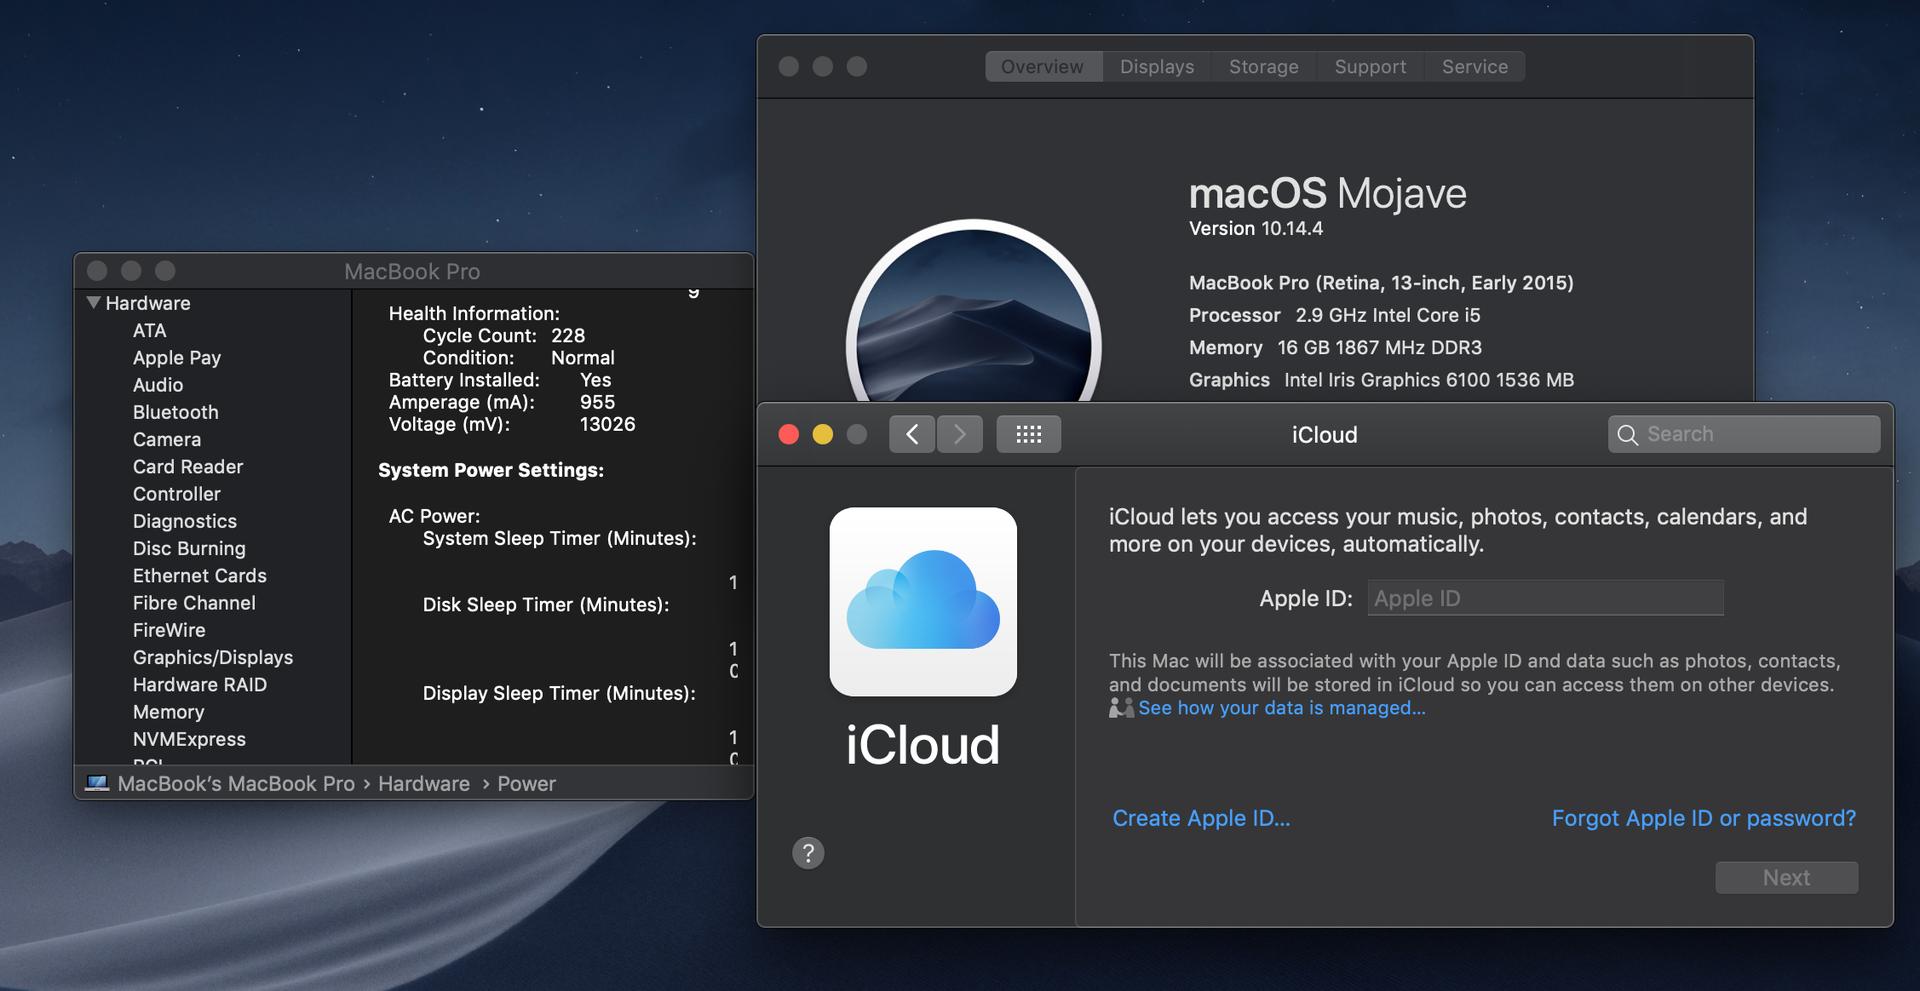Image resolution: width=1920 pixels, height=991 pixels.
Task: Select Audio in Hardware list
Action: coord(158,385)
